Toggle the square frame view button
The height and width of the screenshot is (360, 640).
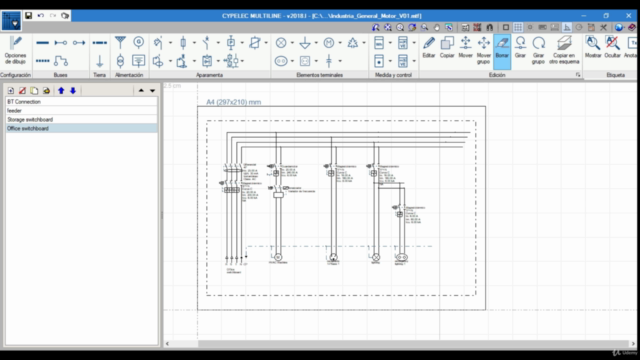pyautogui.click(x=506, y=27)
